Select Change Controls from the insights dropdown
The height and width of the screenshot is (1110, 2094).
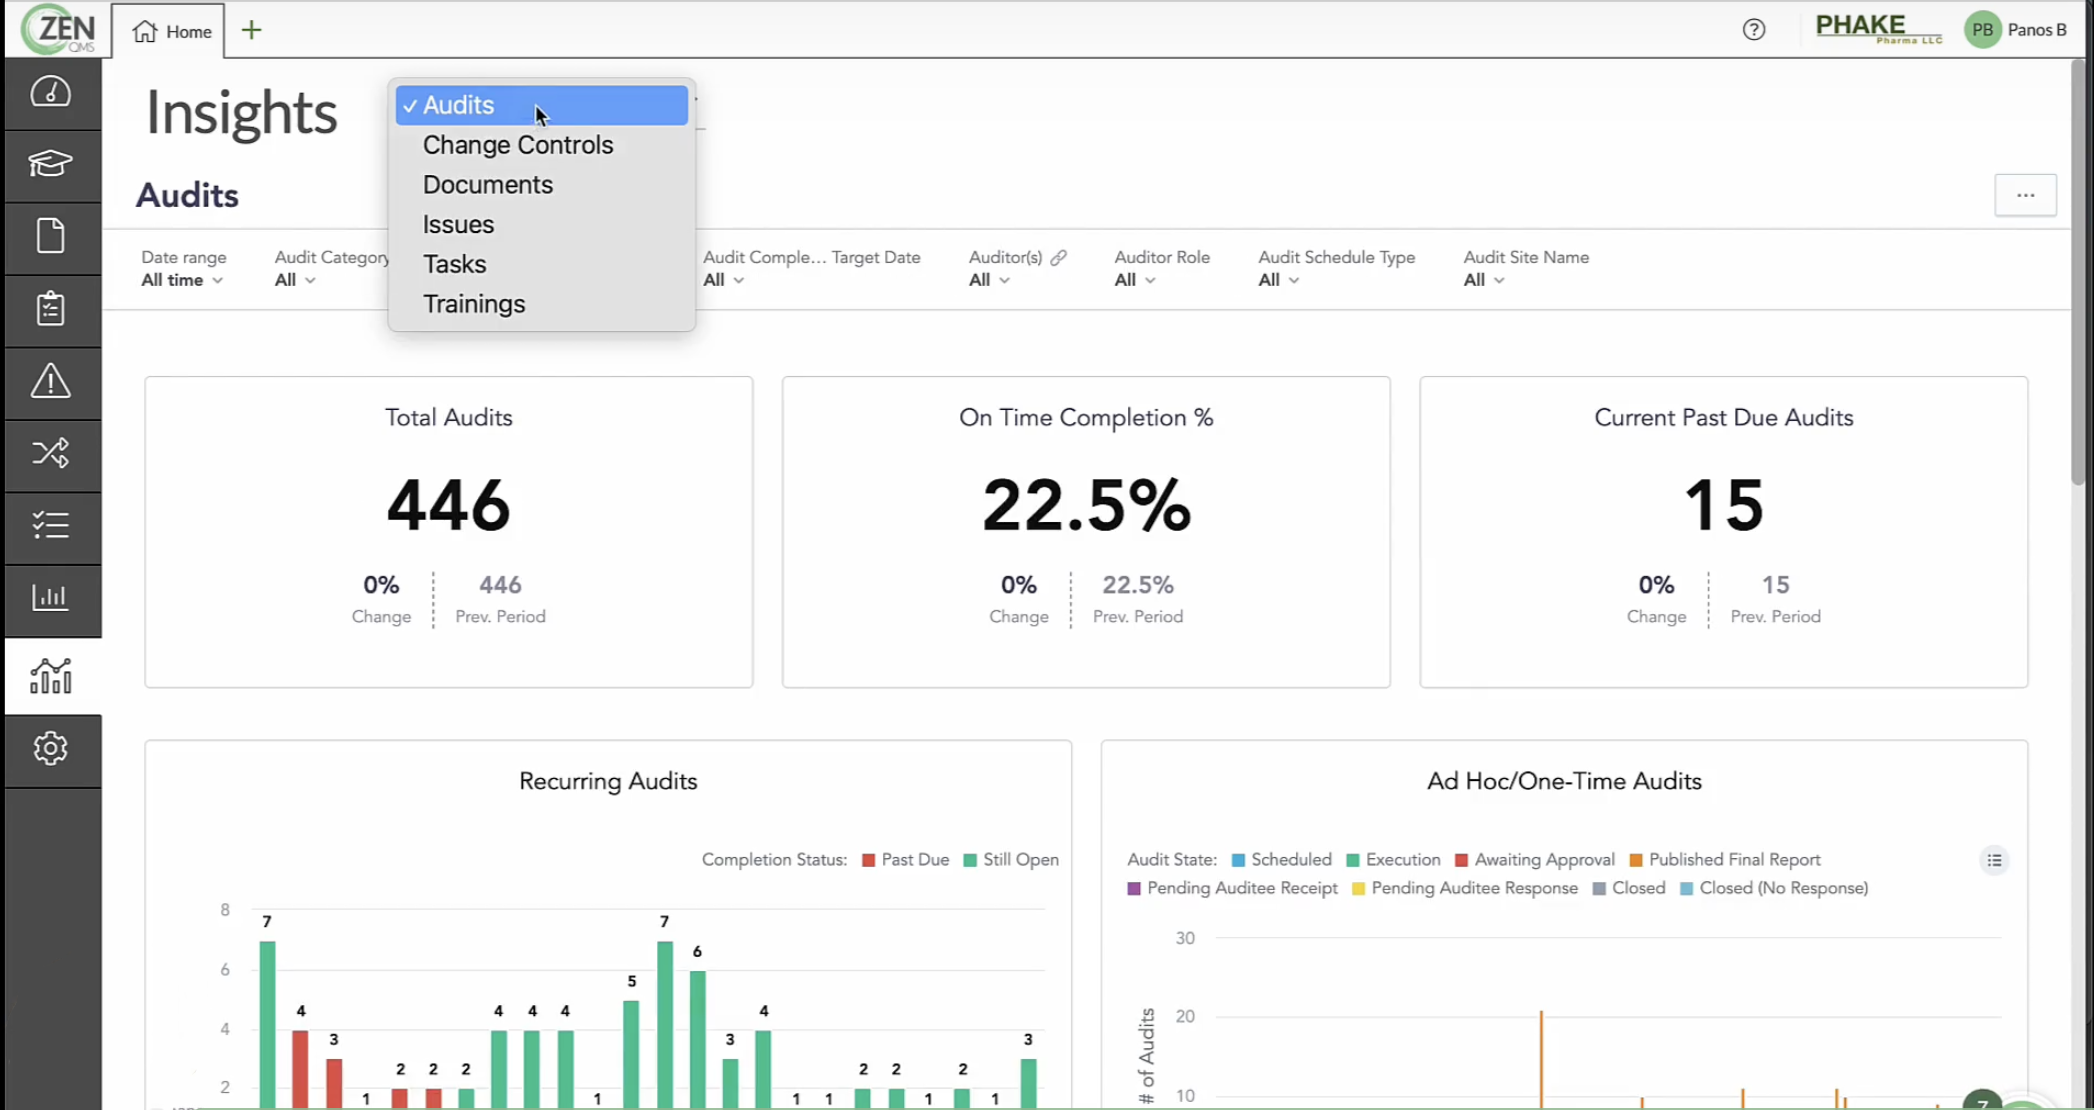pyautogui.click(x=518, y=145)
